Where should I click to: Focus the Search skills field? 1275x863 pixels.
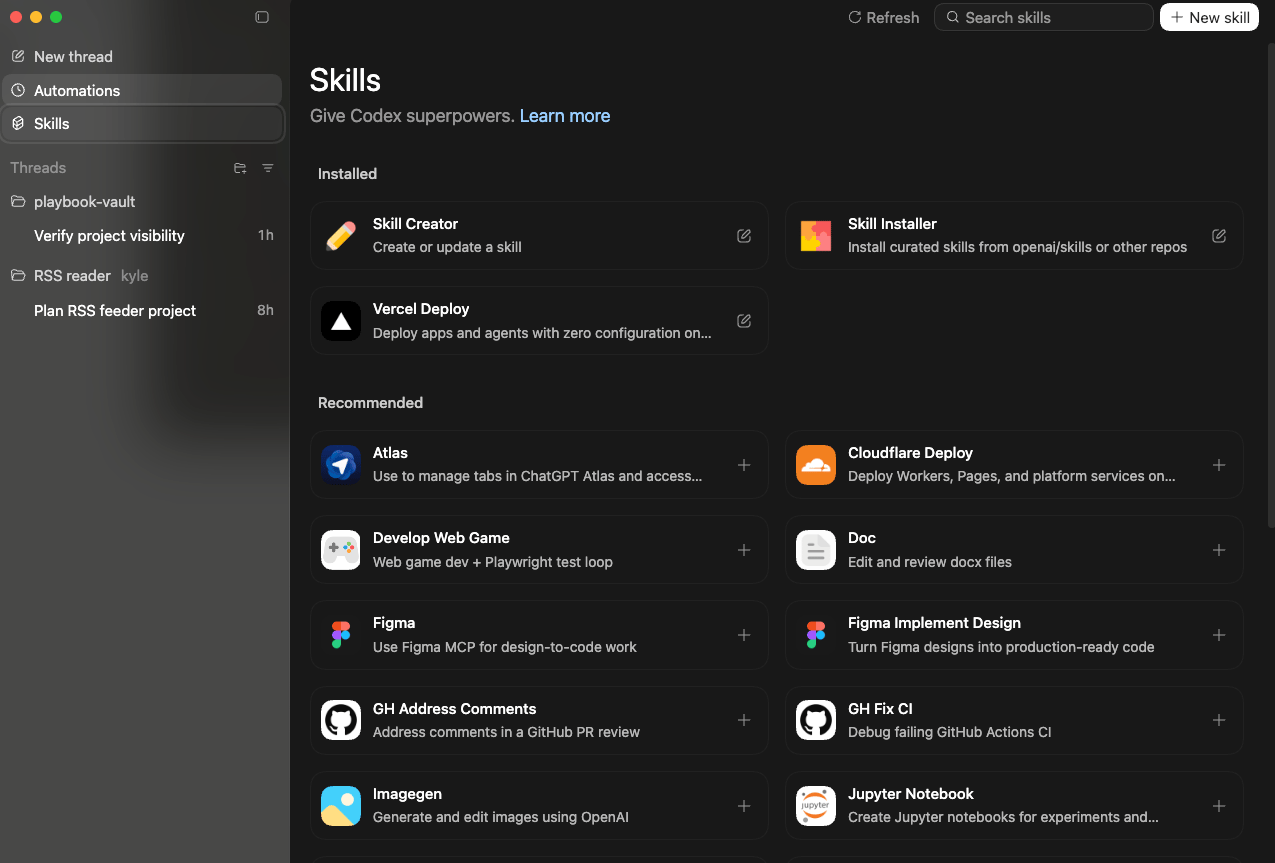(1043, 17)
